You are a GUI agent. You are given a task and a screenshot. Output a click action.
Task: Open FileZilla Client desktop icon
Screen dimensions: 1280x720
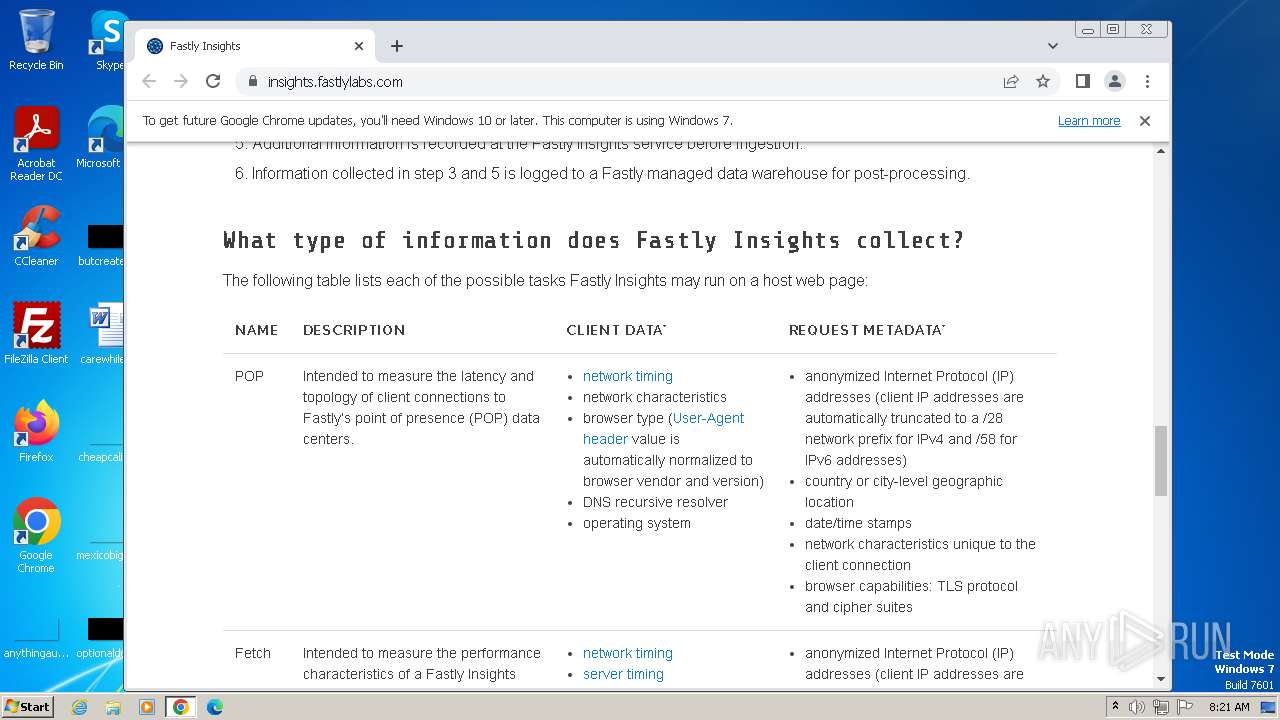36,334
